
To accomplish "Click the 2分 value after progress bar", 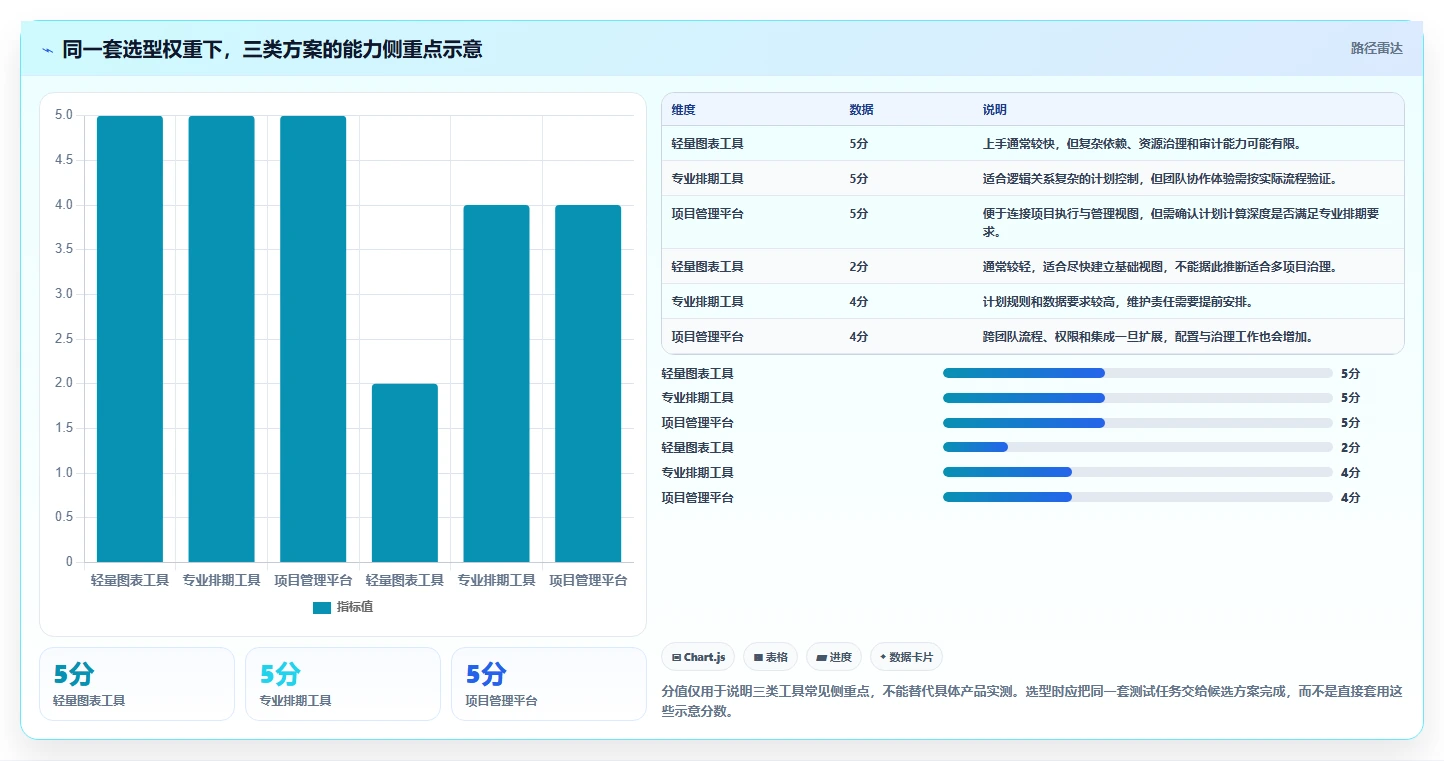I will (x=1350, y=448).
